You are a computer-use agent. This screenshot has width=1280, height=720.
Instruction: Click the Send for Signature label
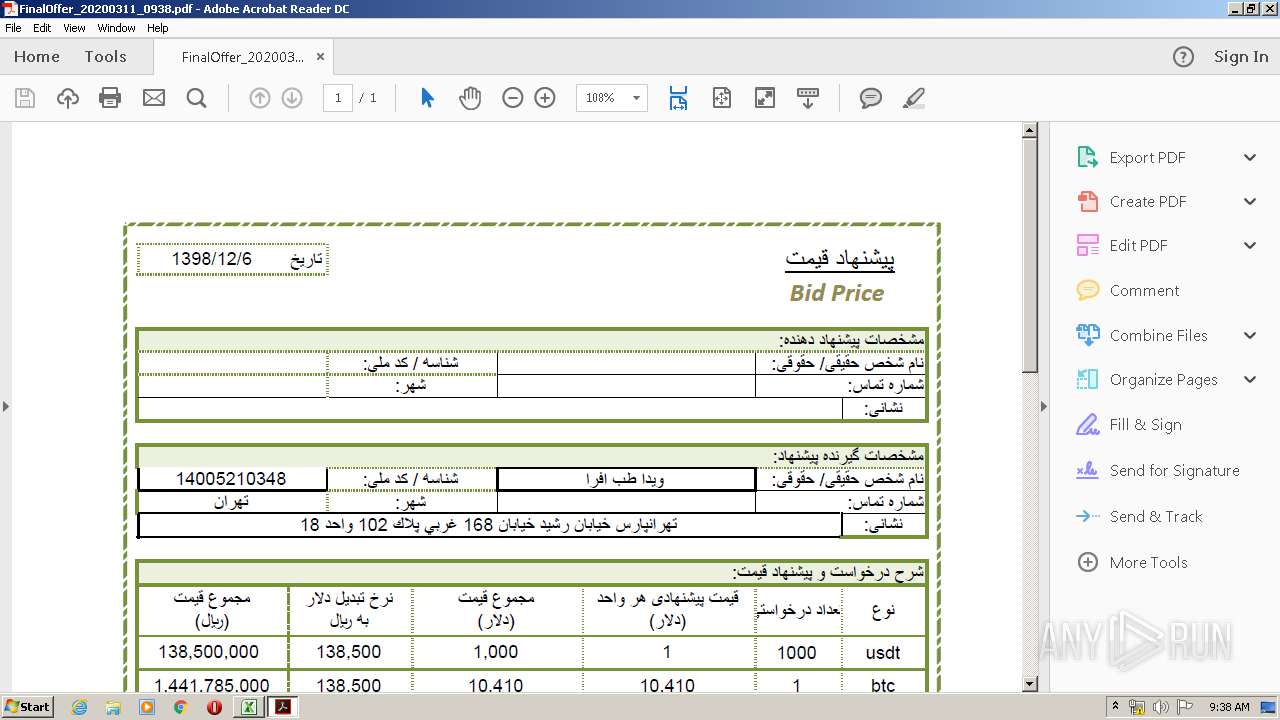(1174, 470)
